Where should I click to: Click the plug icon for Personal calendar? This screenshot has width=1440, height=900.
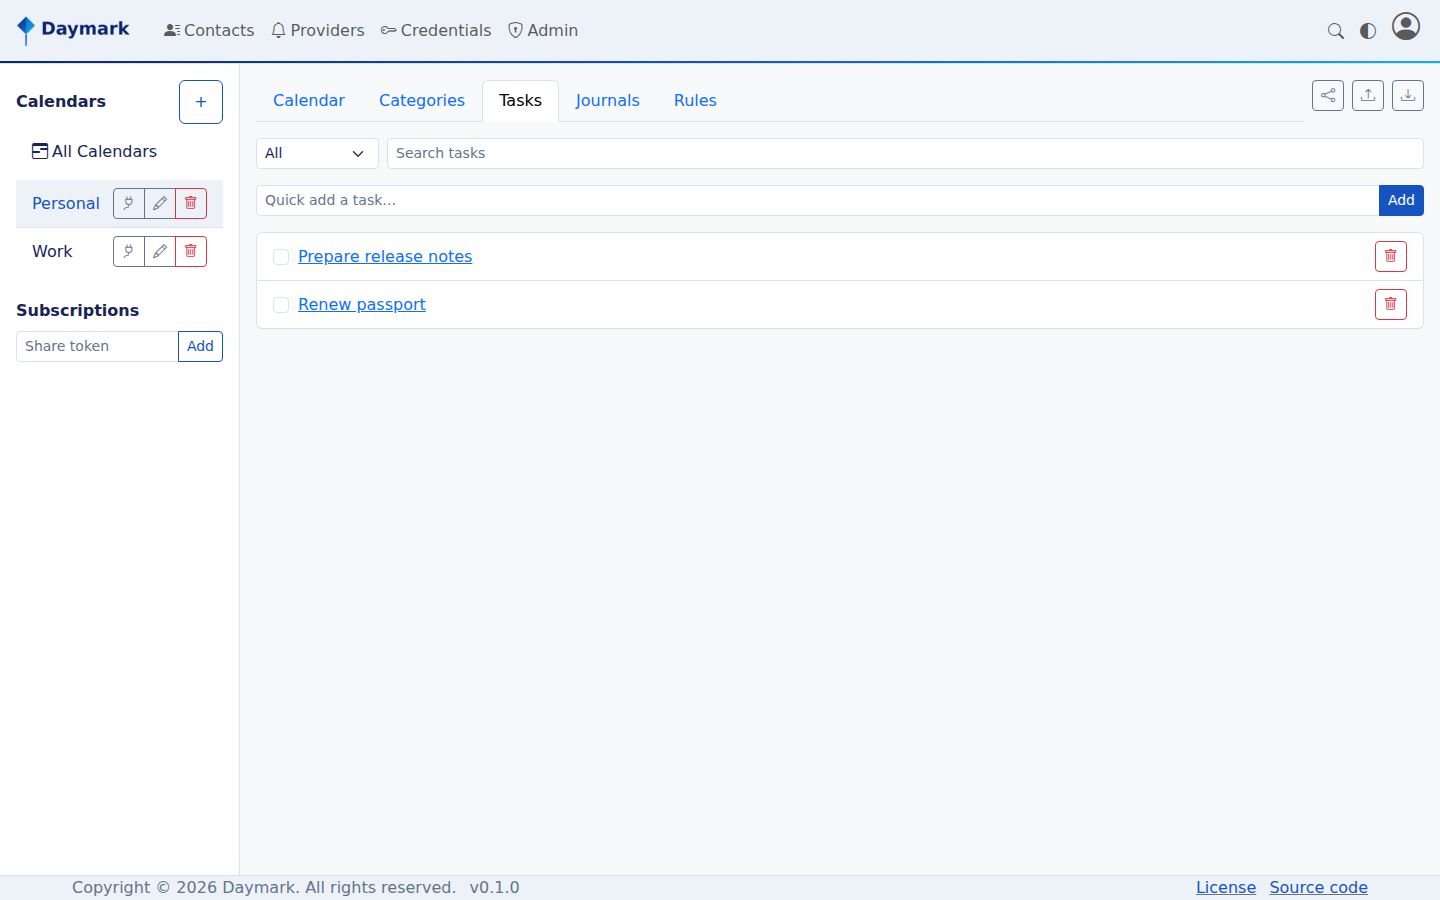[x=129, y=203]
